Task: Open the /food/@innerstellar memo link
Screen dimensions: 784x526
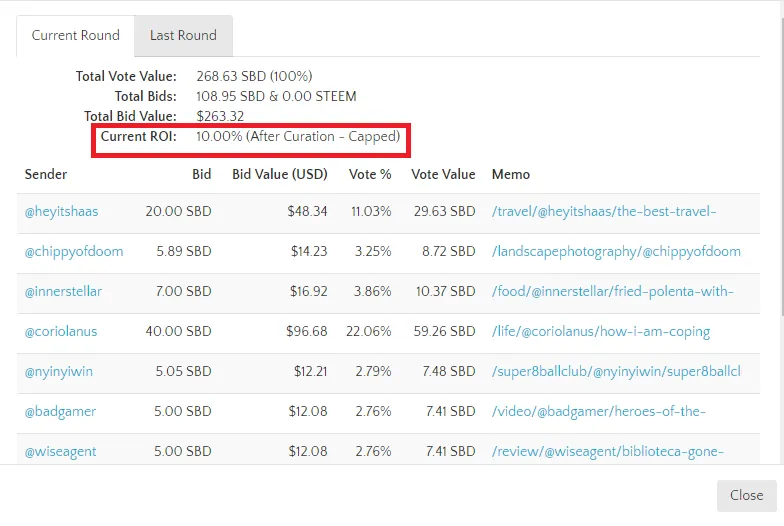Action: click(x=612, y=292)
